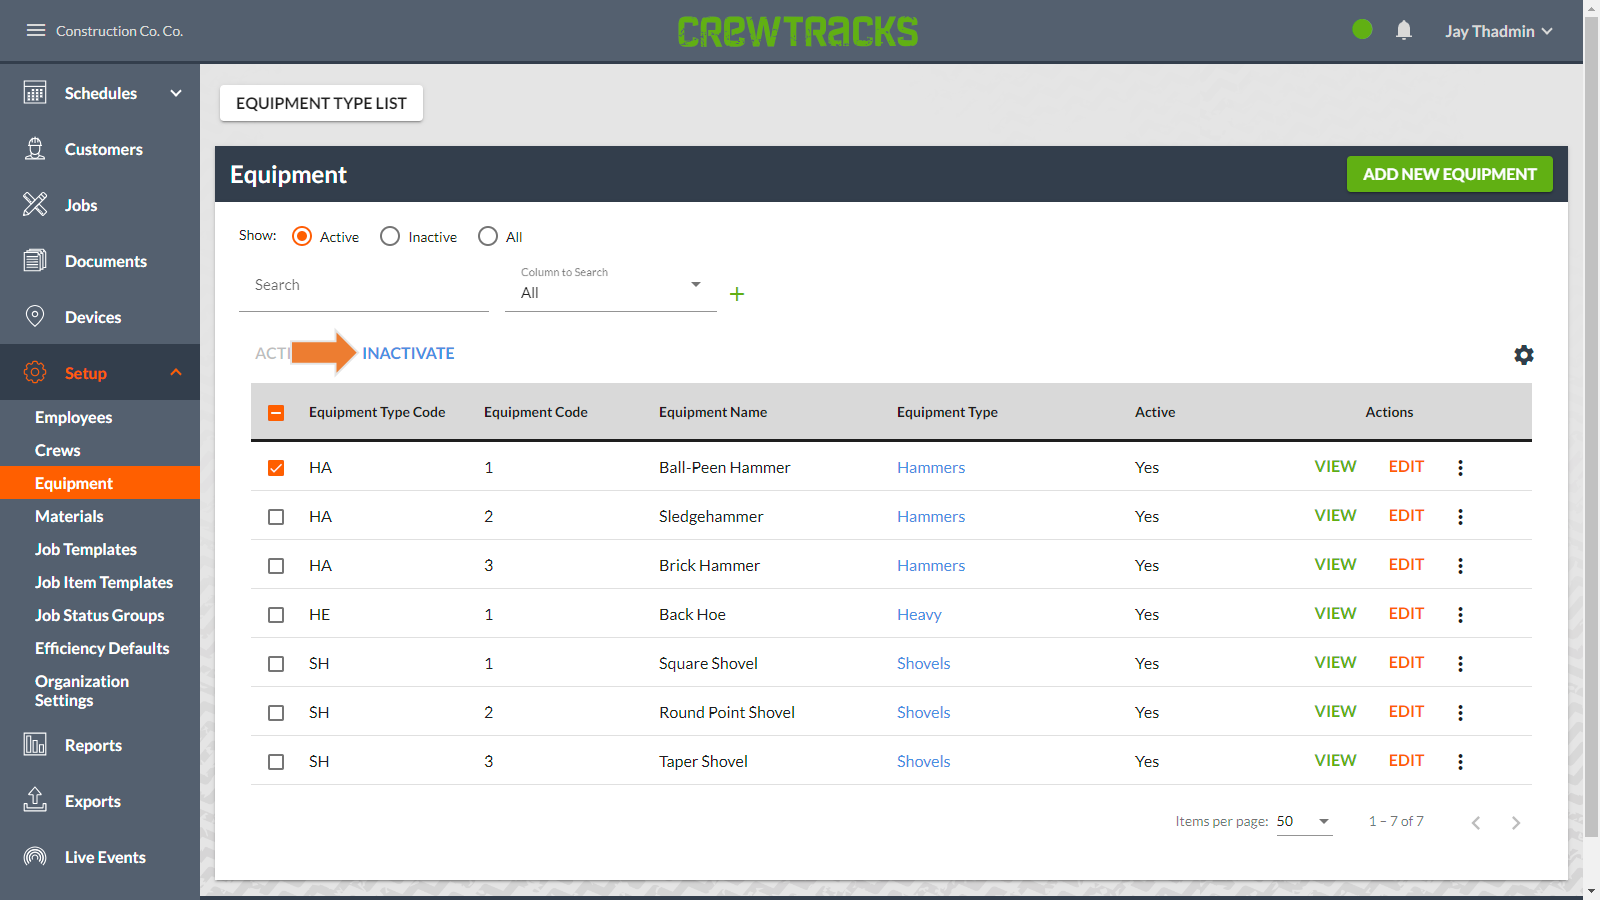
Task: Go to previous page of results
Action: pos(1476,823)
